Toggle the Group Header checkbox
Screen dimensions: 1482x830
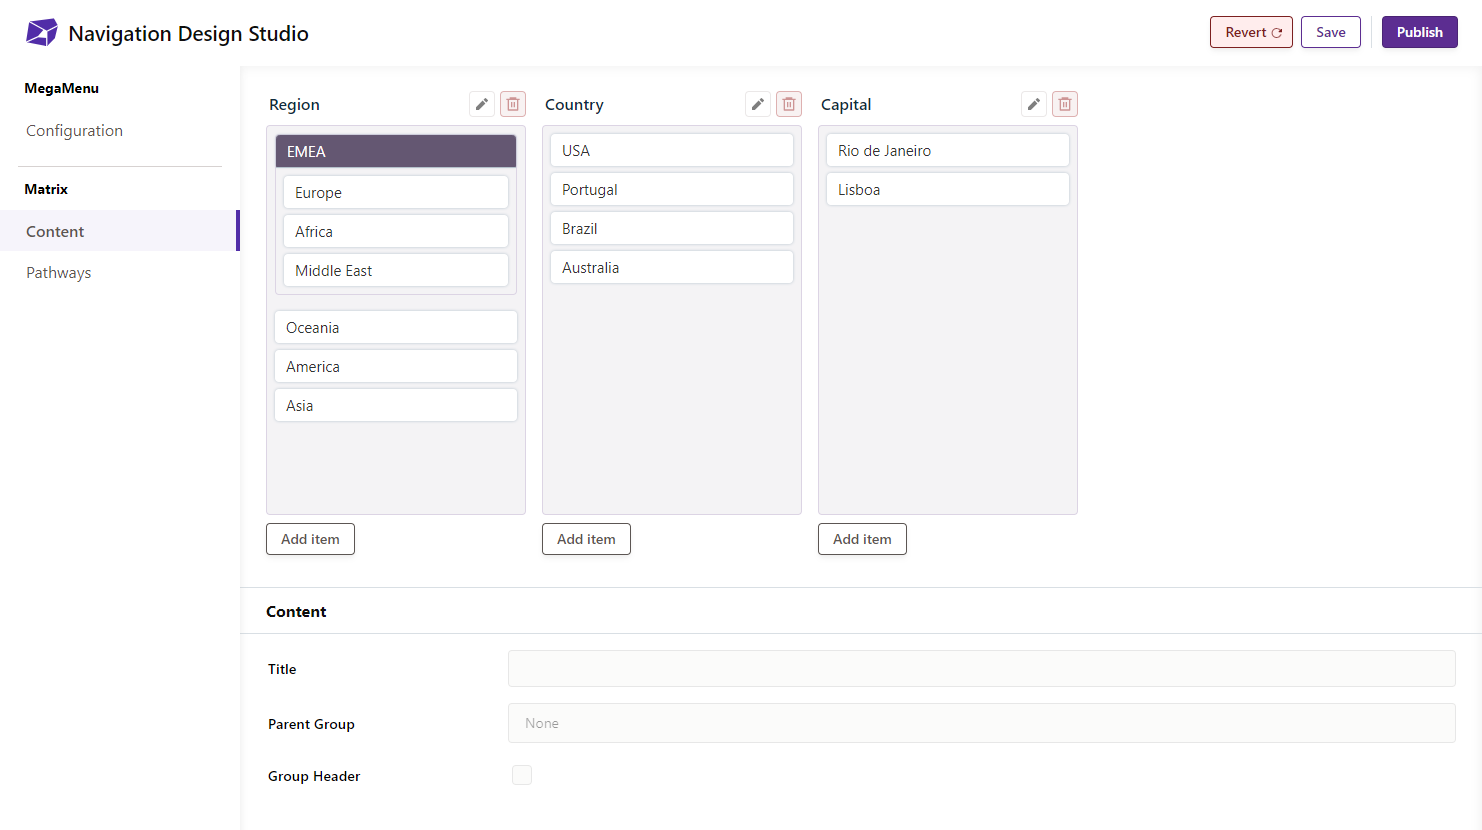[522, 775]
